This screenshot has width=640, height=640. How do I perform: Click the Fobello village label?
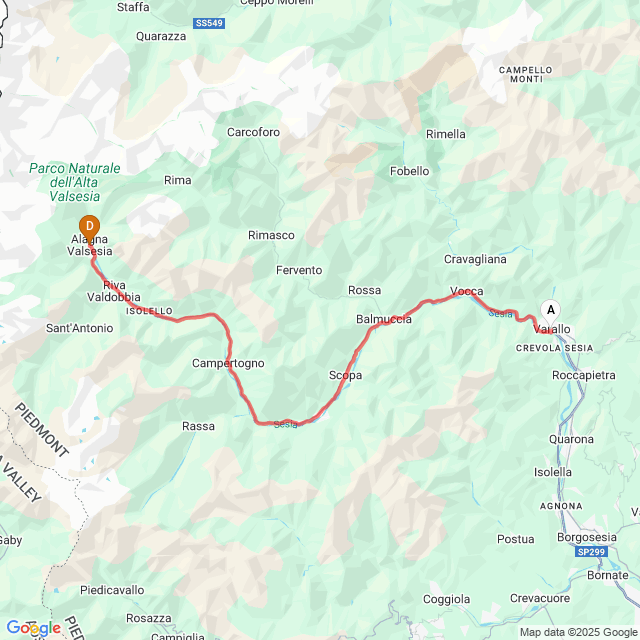409,171
